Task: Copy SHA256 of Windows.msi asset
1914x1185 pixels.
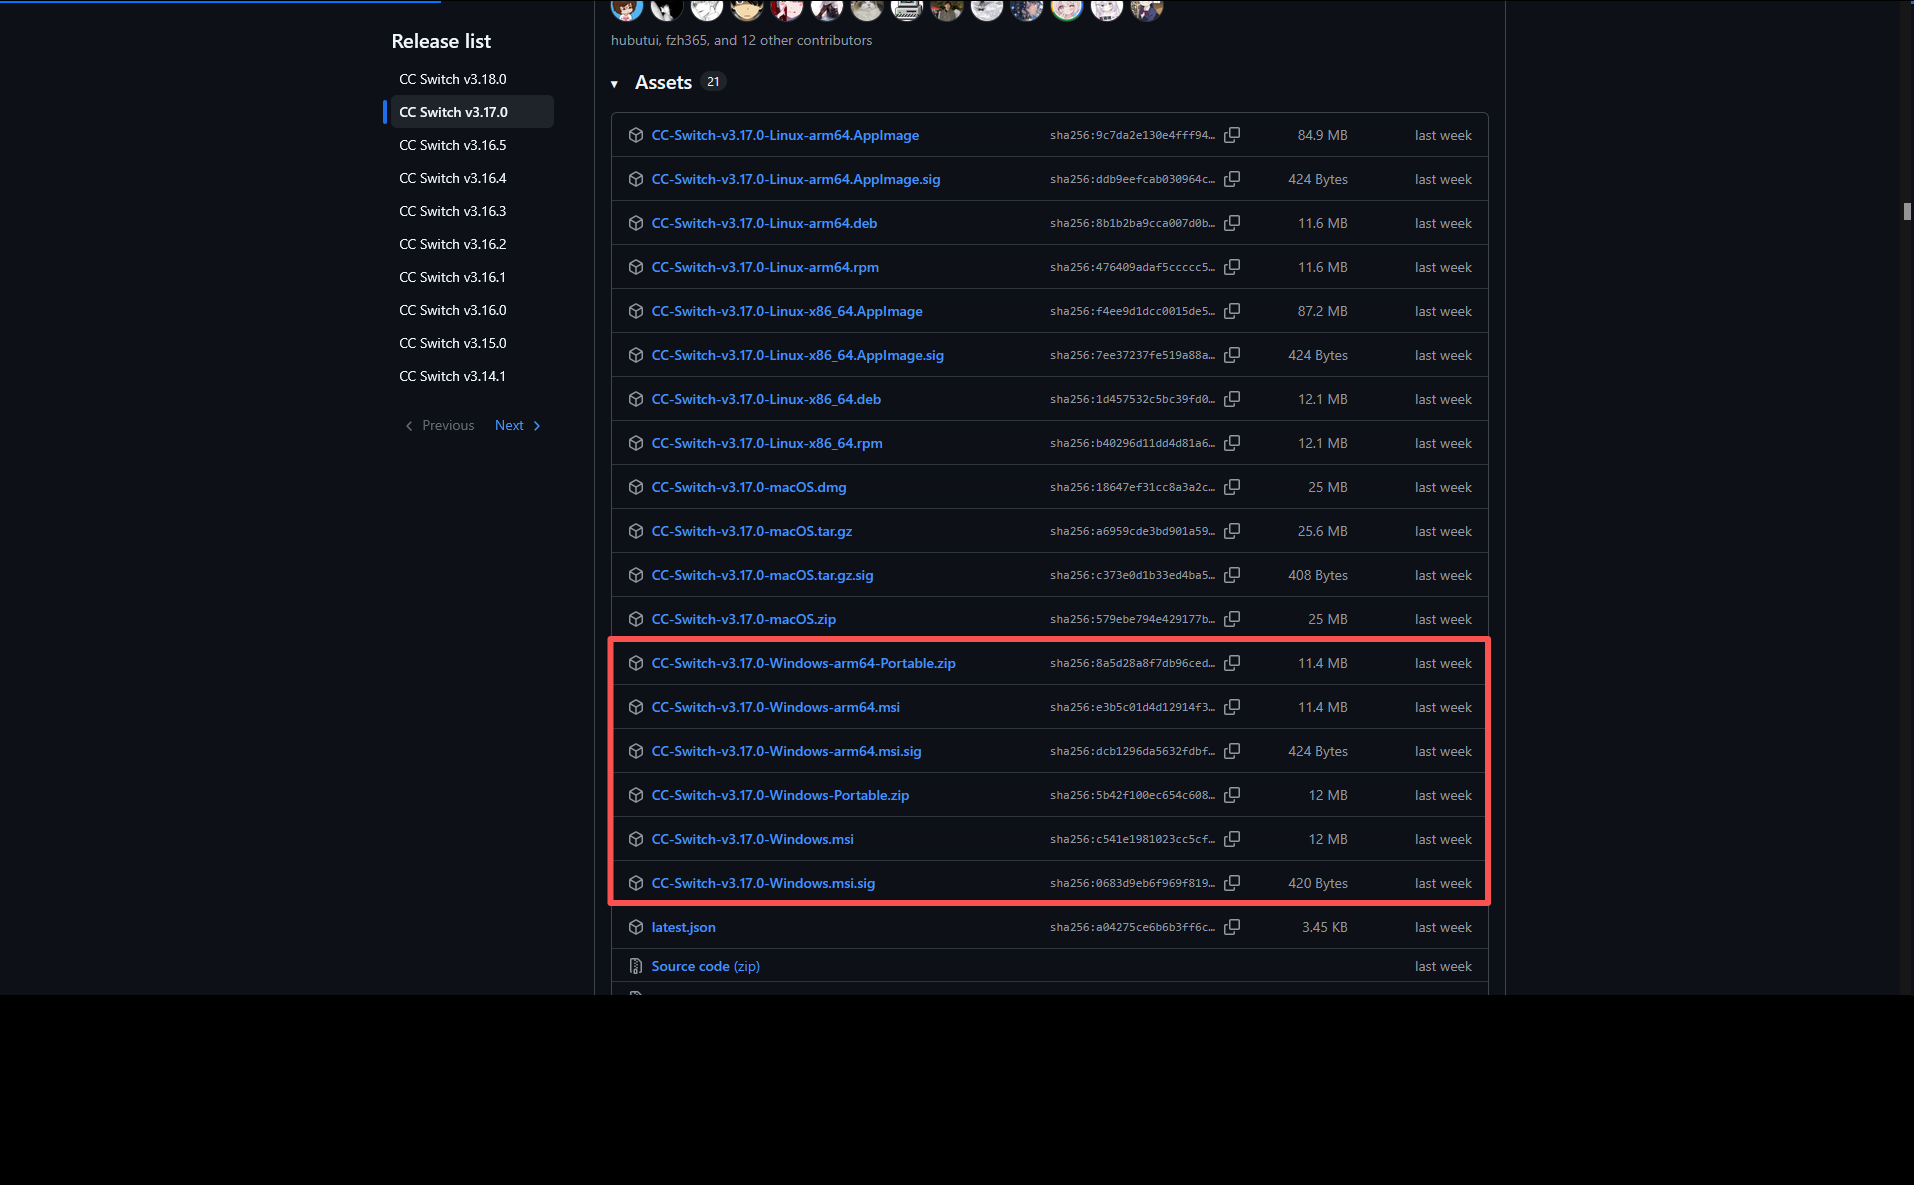Action: pos(1232,839)
